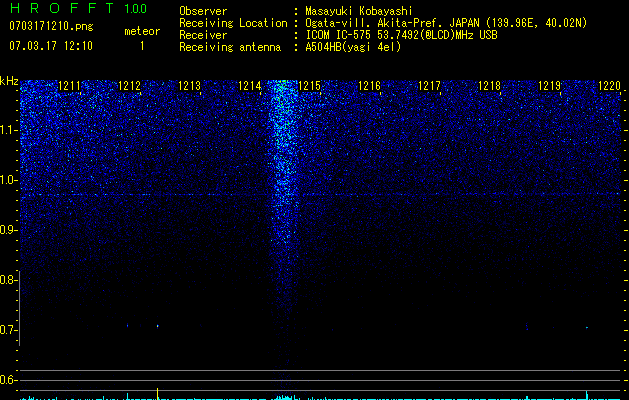
Task: Click the 1.1 kHz frequency label
Action: click(8, 130)
